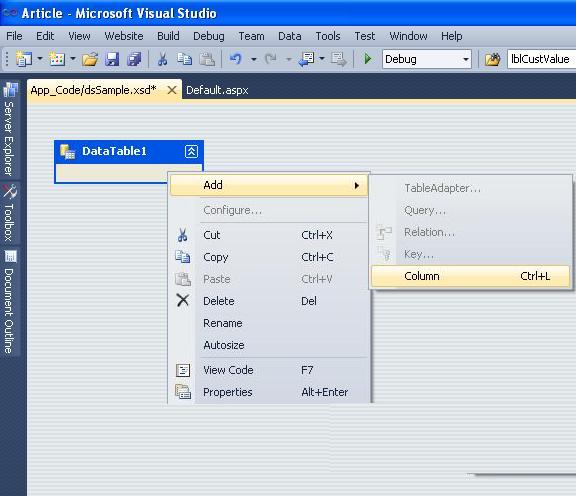This screenshot has height=496, width=576.
Task: Select Cut in the context menu
Action: pyautogui.click(x=269, y=235)
